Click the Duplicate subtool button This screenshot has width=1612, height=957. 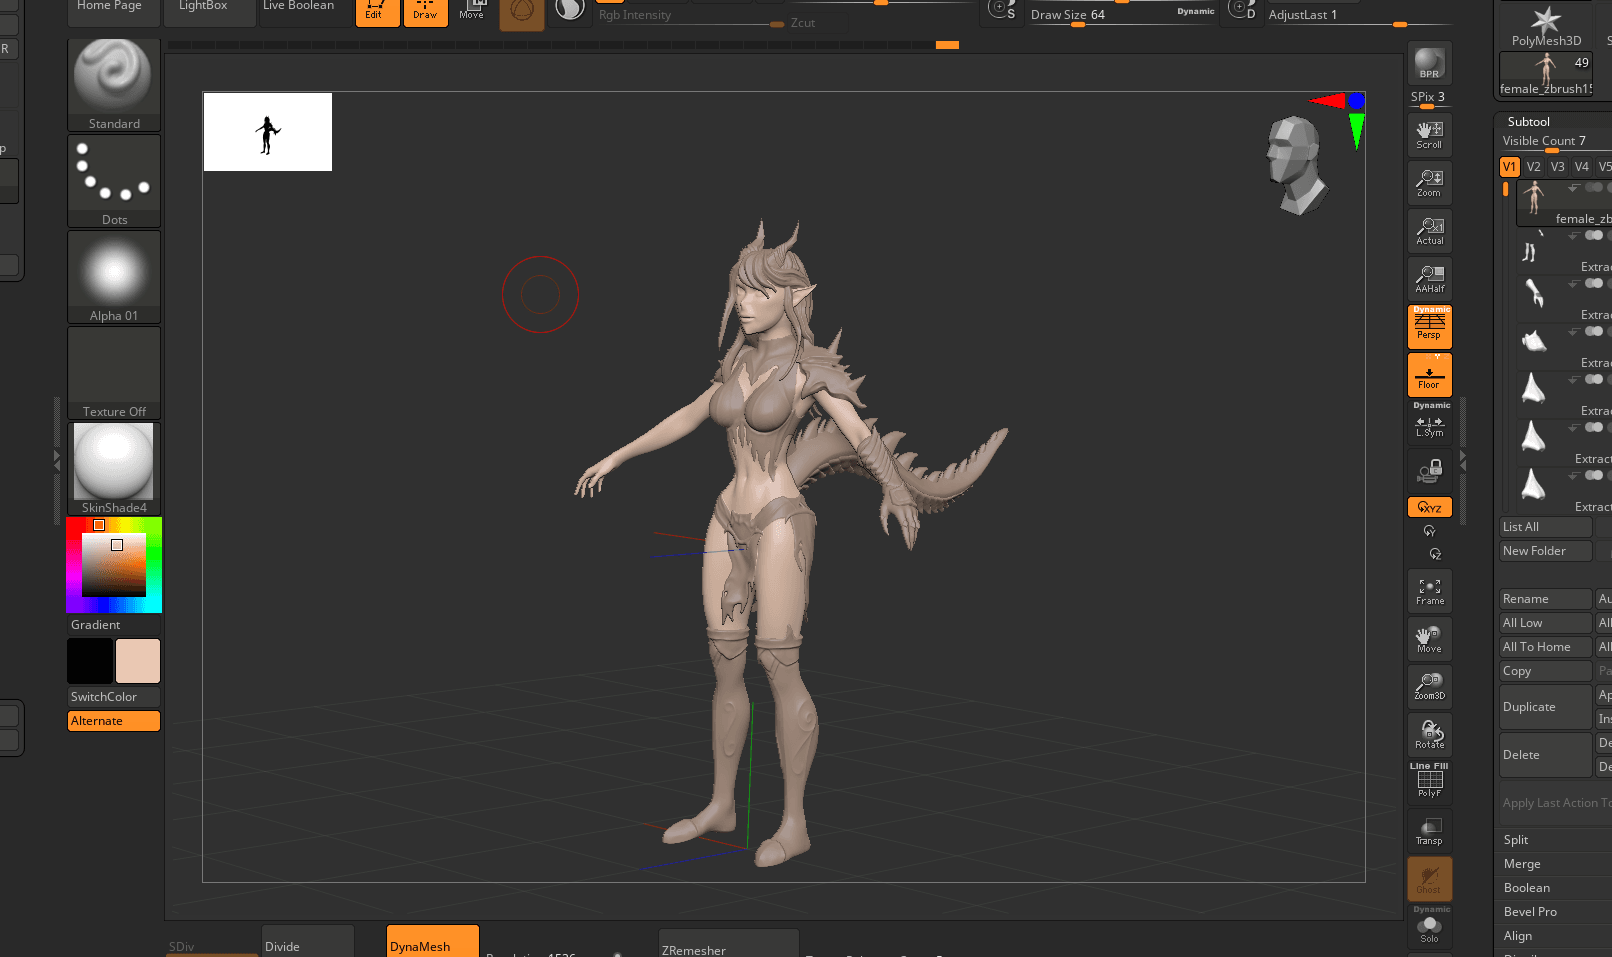pos(1546,707)
